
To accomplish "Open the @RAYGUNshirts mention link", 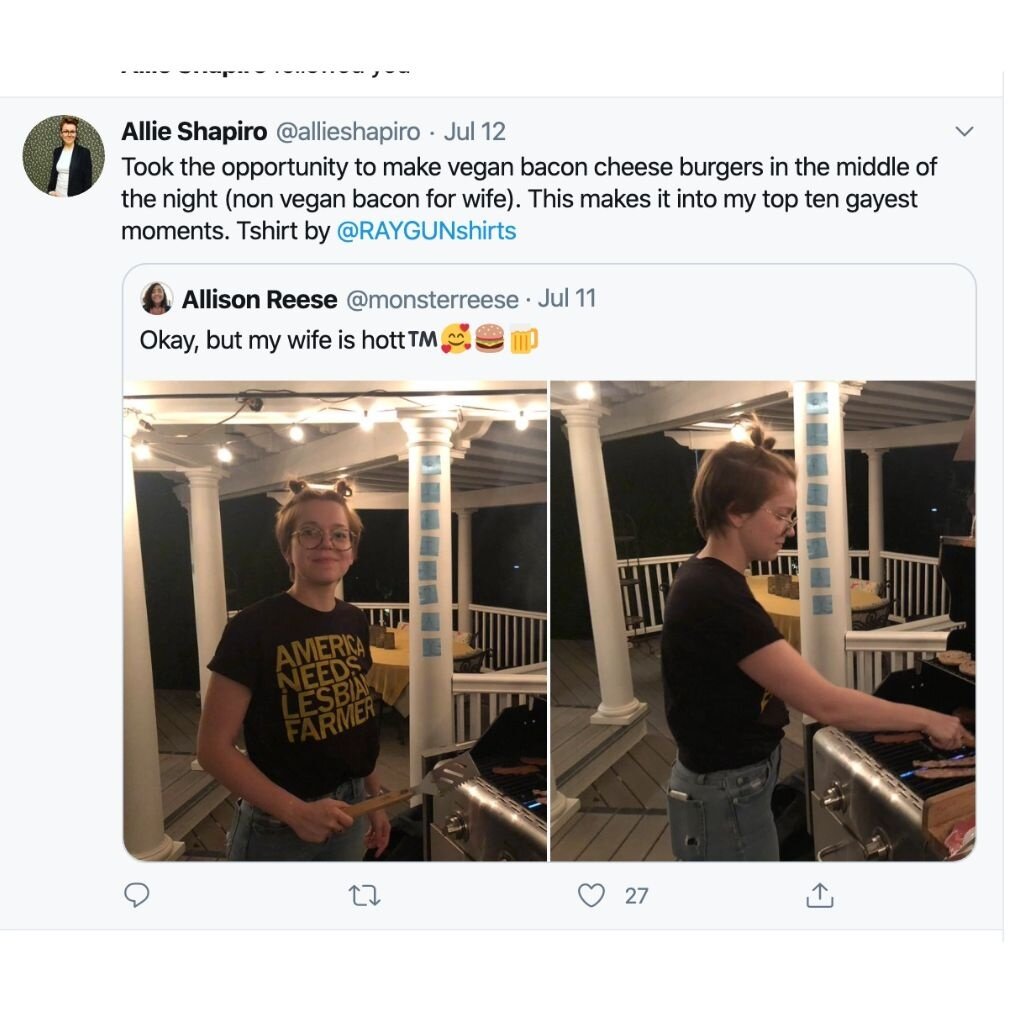I will tap(426, 231).
